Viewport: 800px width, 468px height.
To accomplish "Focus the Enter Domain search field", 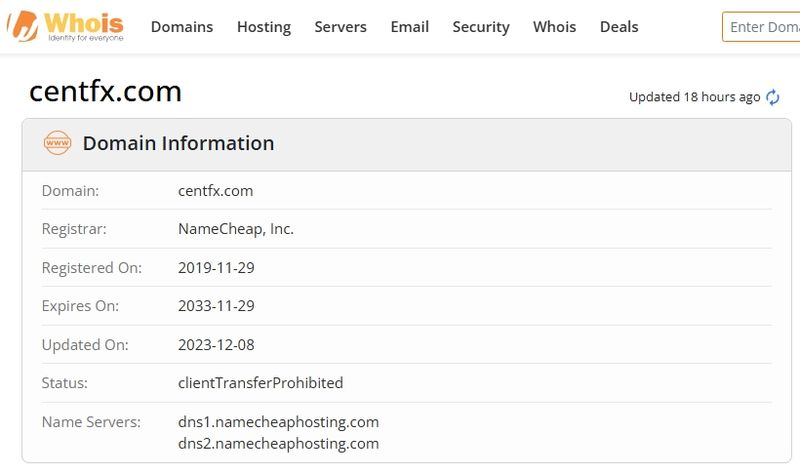I will pyautogui.click(x=761, y=27).
